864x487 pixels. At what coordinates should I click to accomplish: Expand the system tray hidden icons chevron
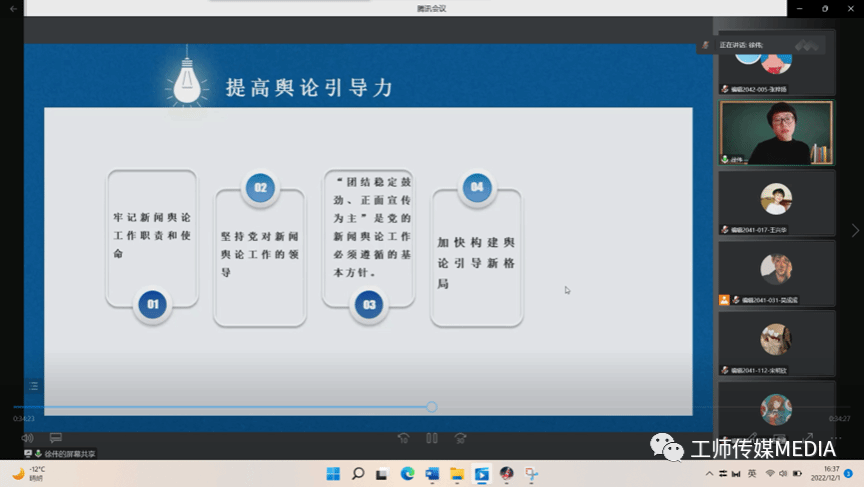click(x=709, y=473)
